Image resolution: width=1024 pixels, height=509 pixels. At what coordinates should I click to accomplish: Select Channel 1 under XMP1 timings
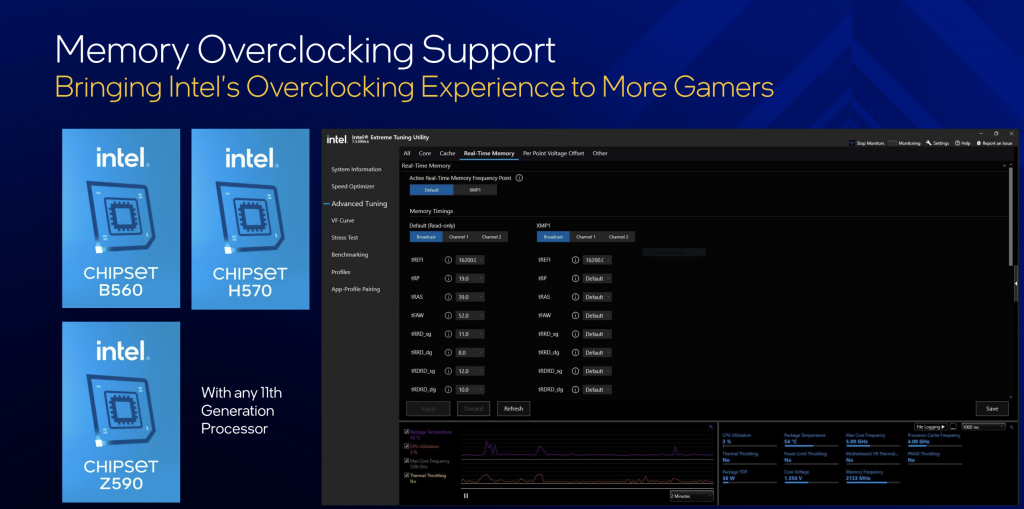tap(586, 237)
